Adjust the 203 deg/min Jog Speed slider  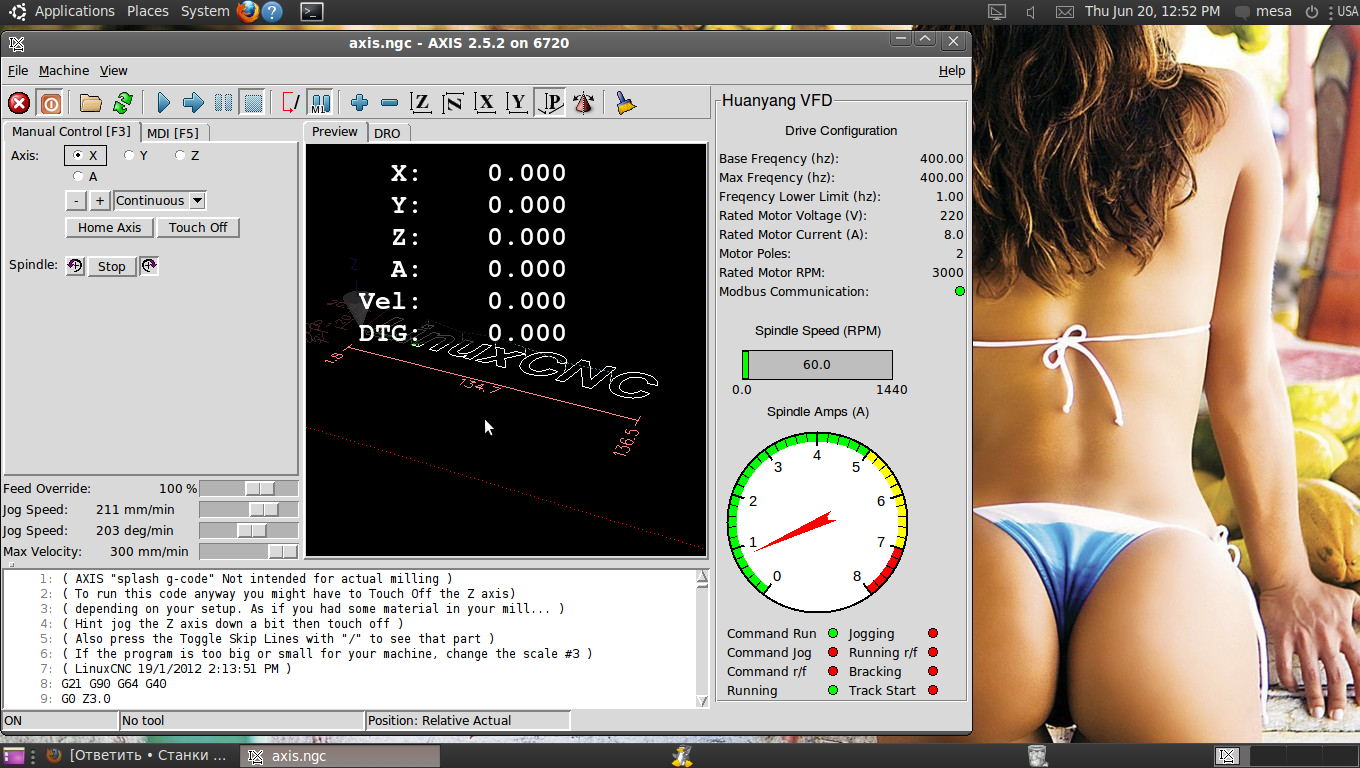click(249, 531)
